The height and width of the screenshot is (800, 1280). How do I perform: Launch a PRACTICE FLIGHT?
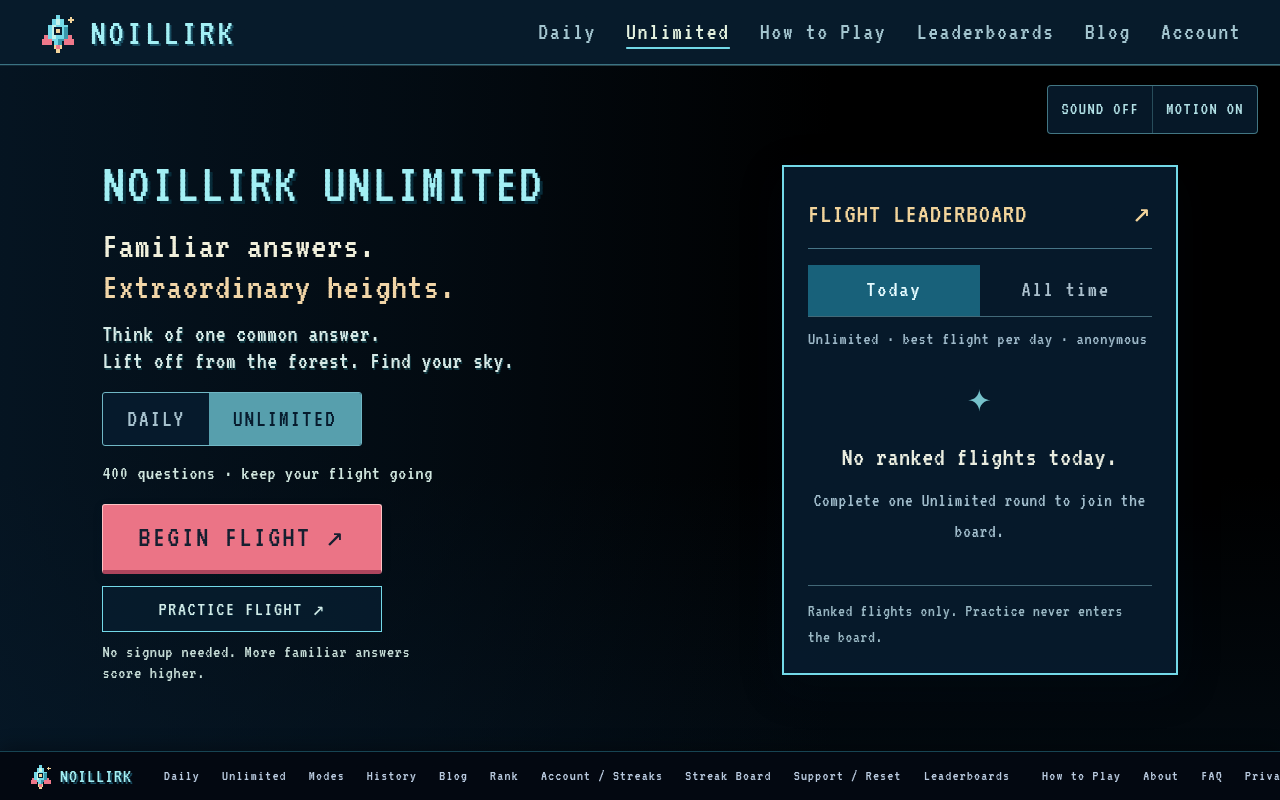pos(242,609)
